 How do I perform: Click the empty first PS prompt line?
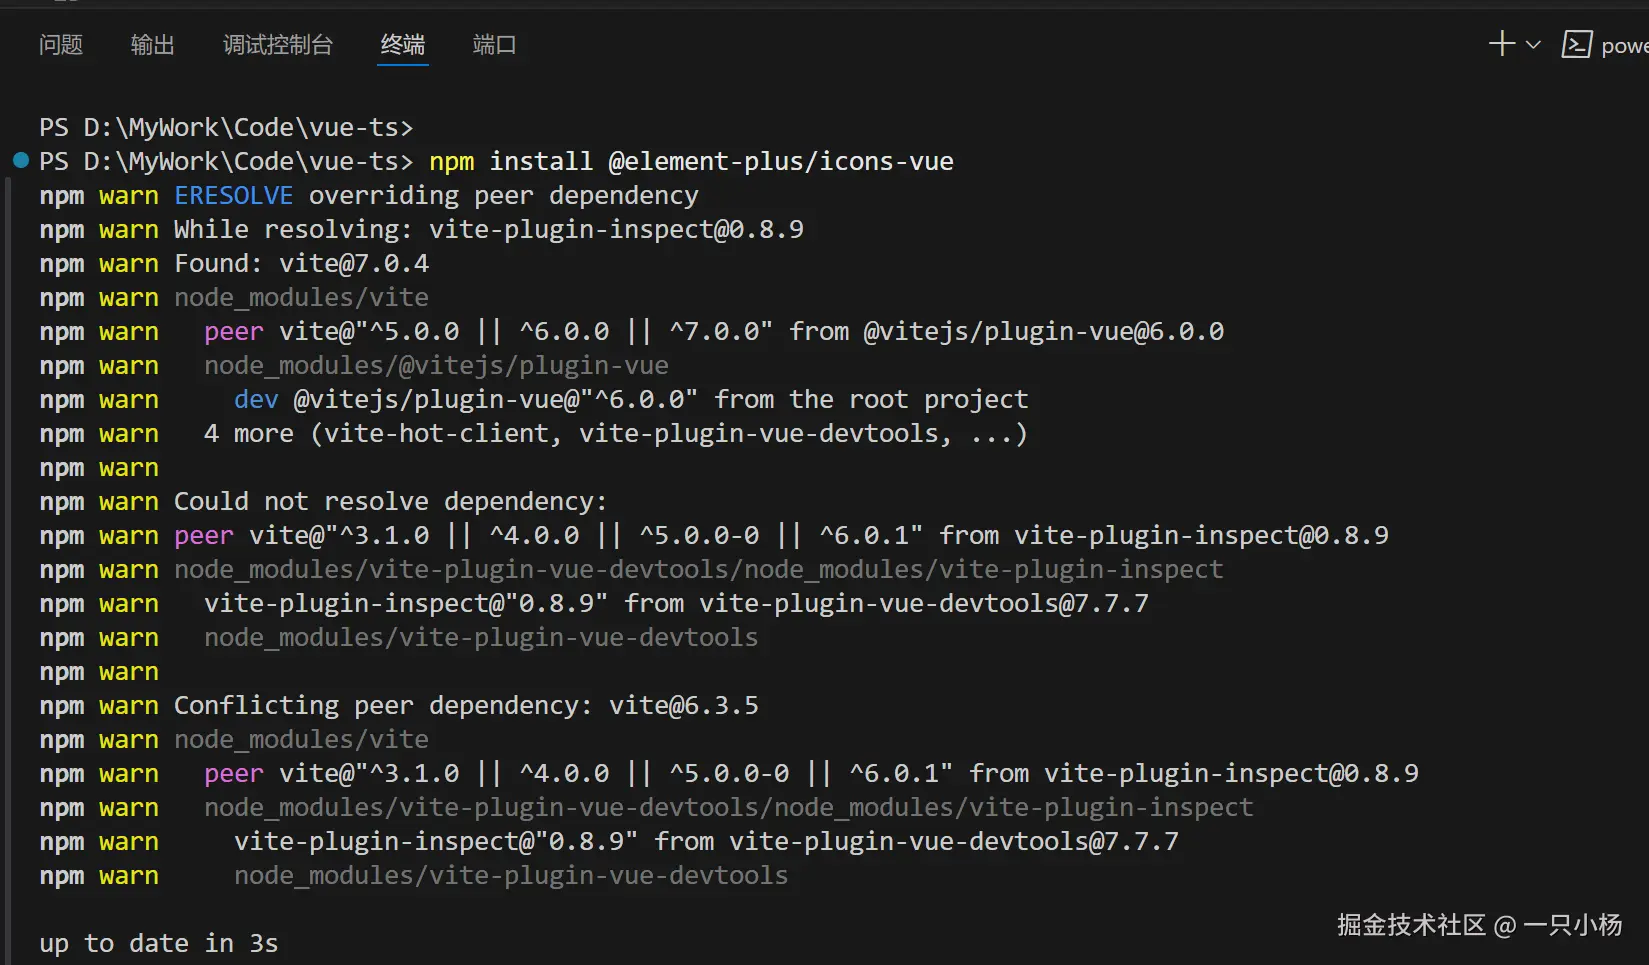click(x=226, y=127)
